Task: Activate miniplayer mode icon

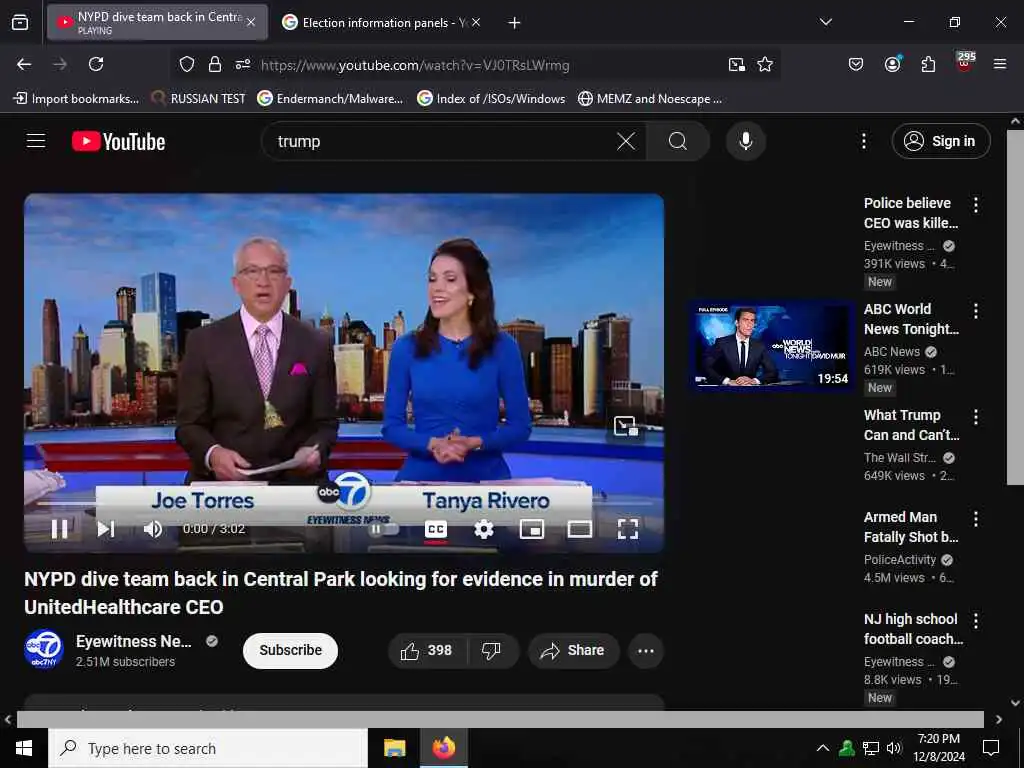Action: point(532,529)
